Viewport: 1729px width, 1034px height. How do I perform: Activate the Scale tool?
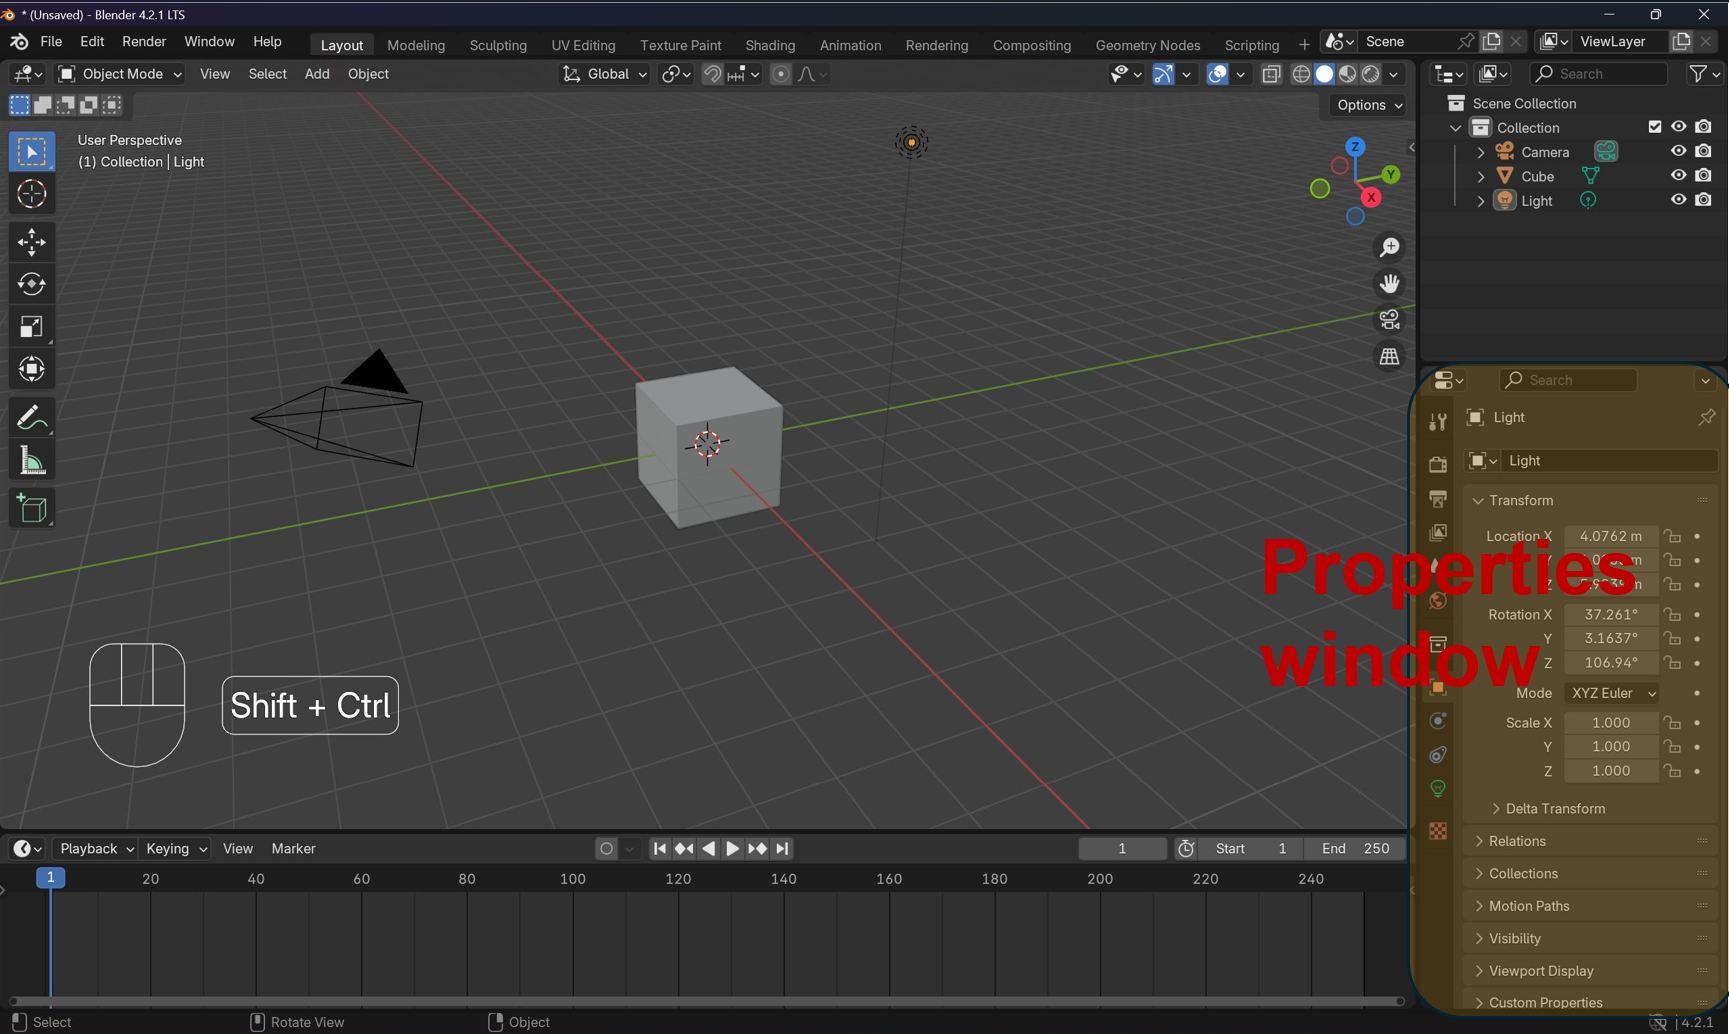pyautogui.click(x=32, y=327)
